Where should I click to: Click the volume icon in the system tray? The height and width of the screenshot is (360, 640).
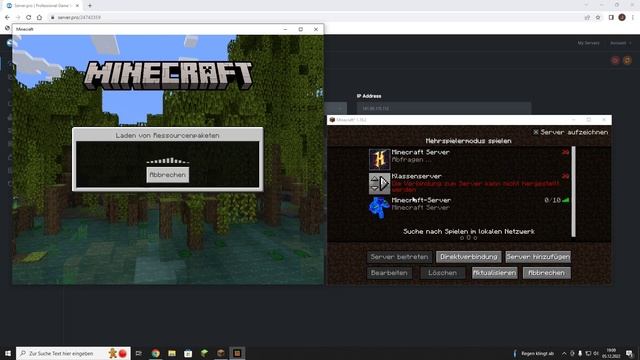point(596,353)
